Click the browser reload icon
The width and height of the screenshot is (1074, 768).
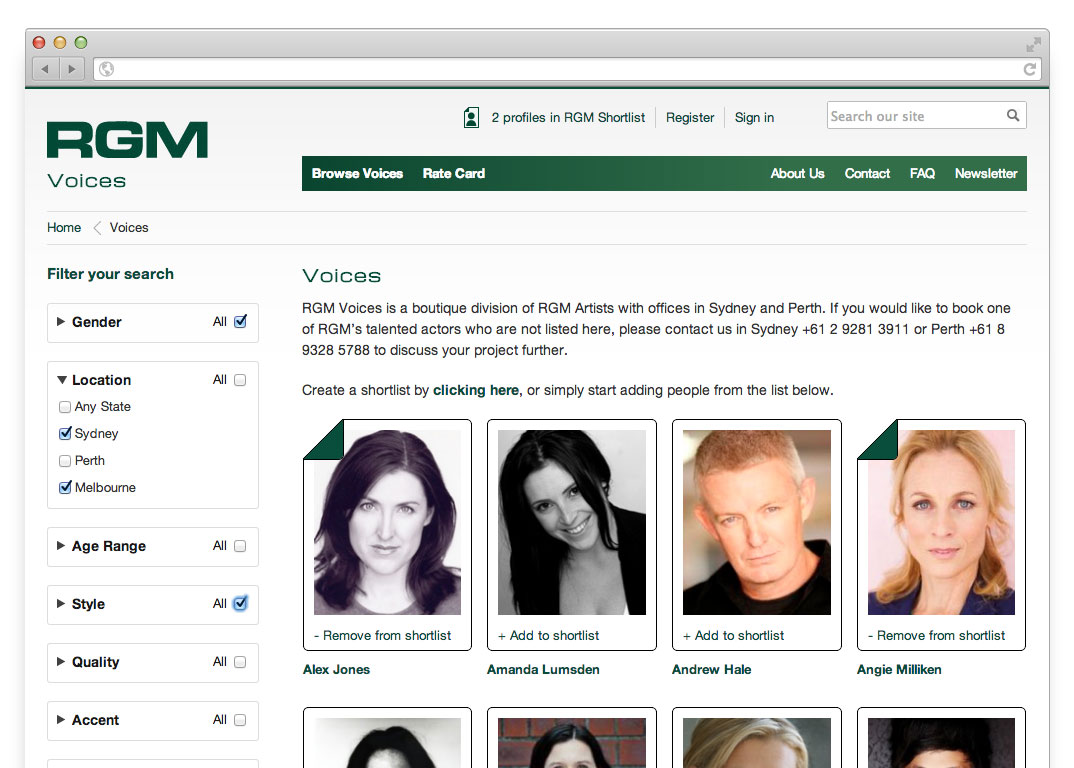(1029, 69)
